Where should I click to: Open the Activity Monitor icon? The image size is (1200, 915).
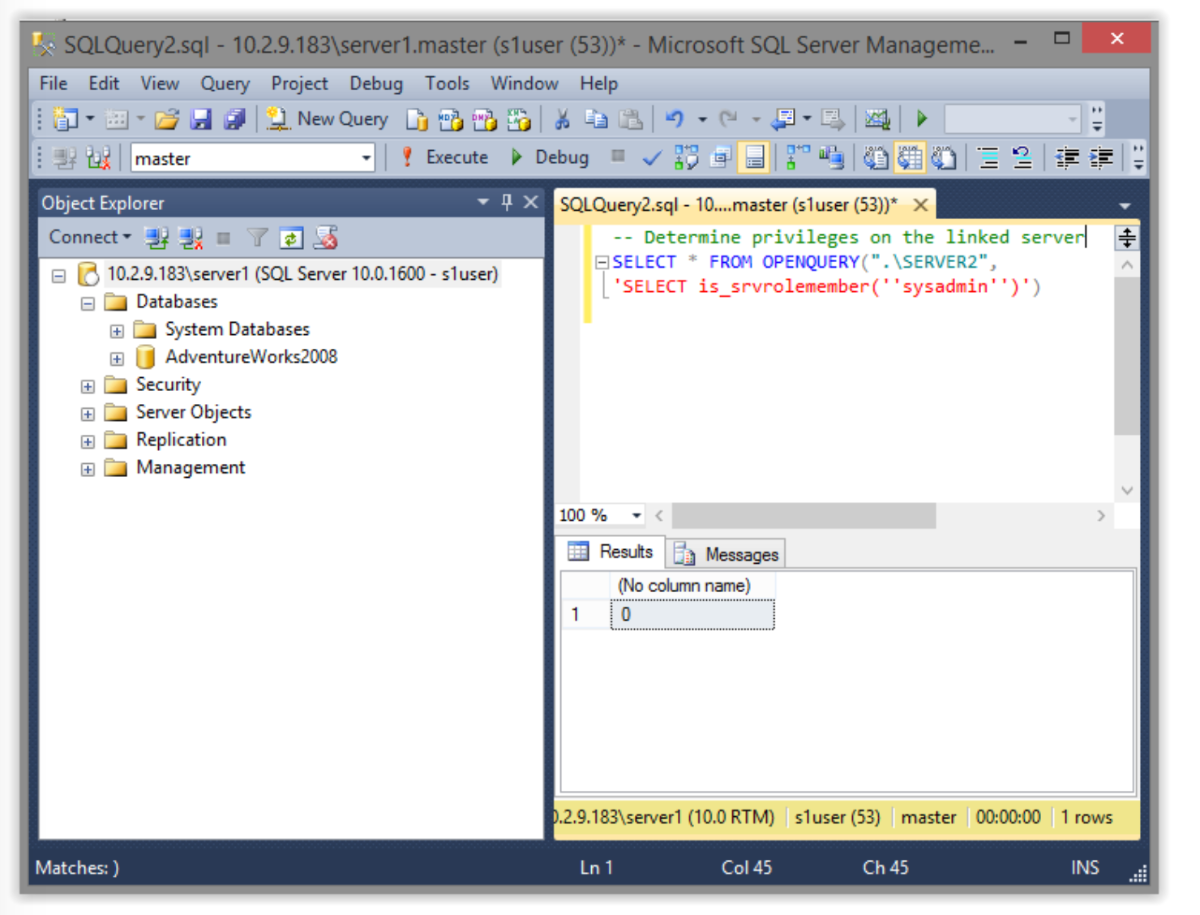(877, 120)
